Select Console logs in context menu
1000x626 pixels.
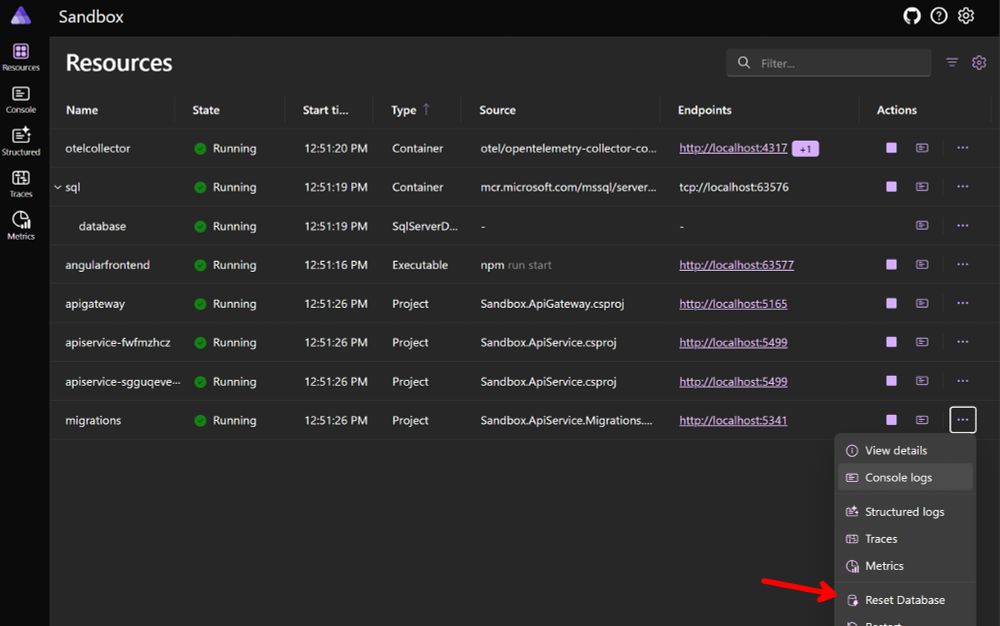(904, 477)
